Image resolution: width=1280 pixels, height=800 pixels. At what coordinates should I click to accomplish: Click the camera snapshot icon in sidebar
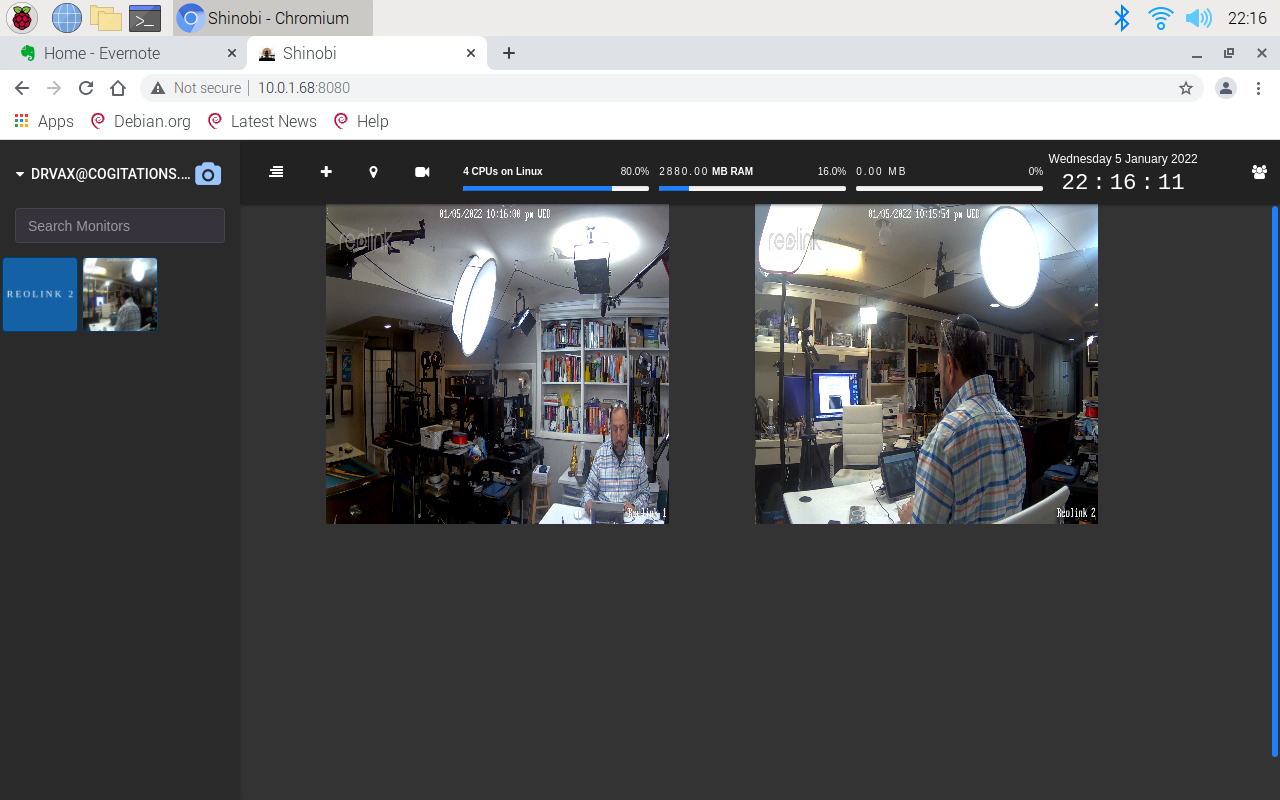click(x=207, y=174)
